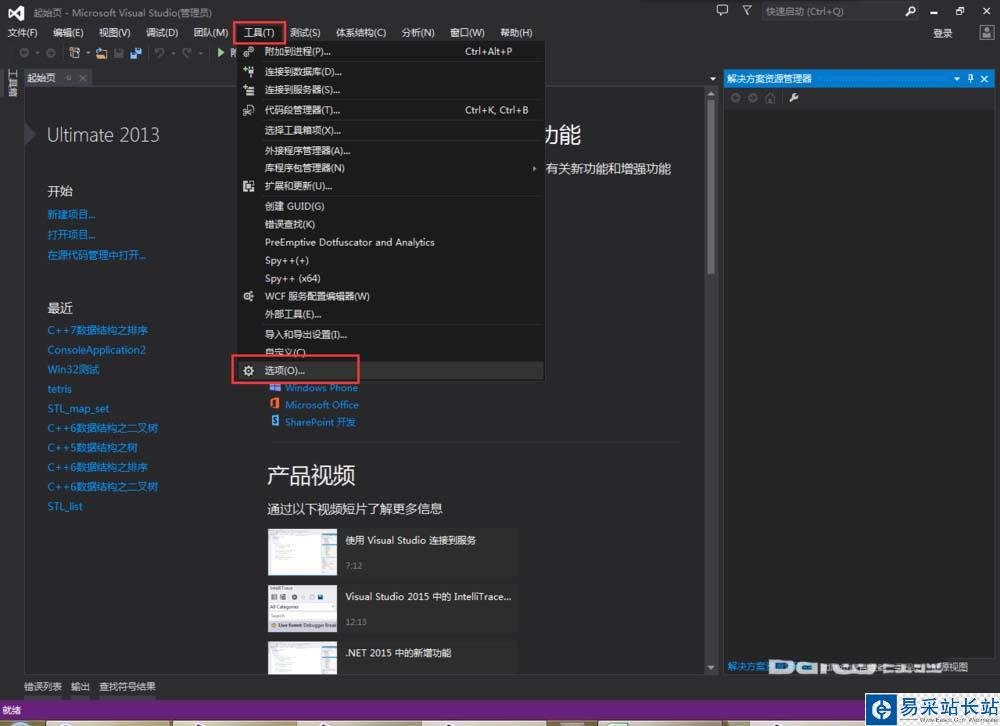Click the Undo toolbar icon
1000x726 pixels.
click(159, 53)
